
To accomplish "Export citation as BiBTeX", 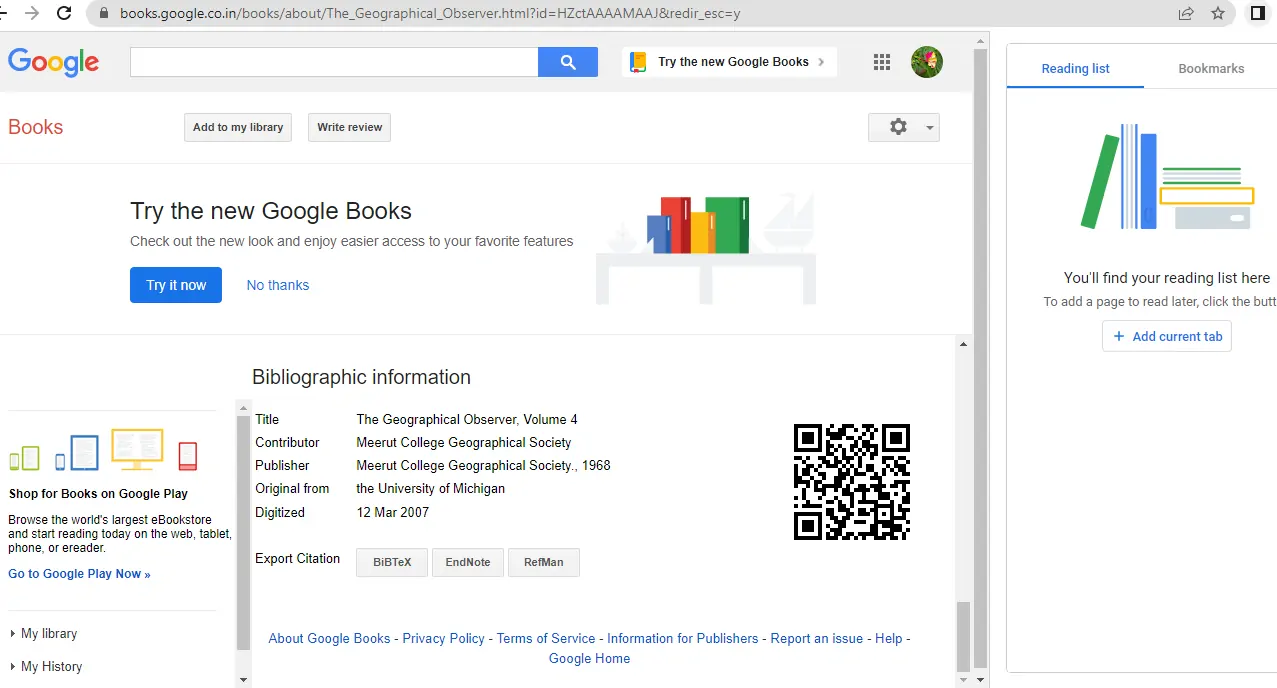I will click(392, 562).
